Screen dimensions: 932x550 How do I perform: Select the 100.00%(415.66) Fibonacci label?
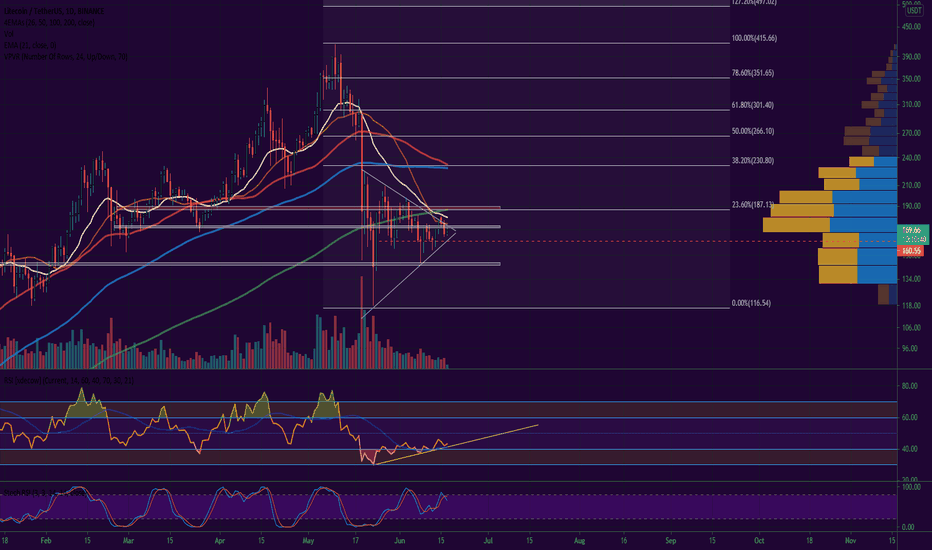[754, 38]
